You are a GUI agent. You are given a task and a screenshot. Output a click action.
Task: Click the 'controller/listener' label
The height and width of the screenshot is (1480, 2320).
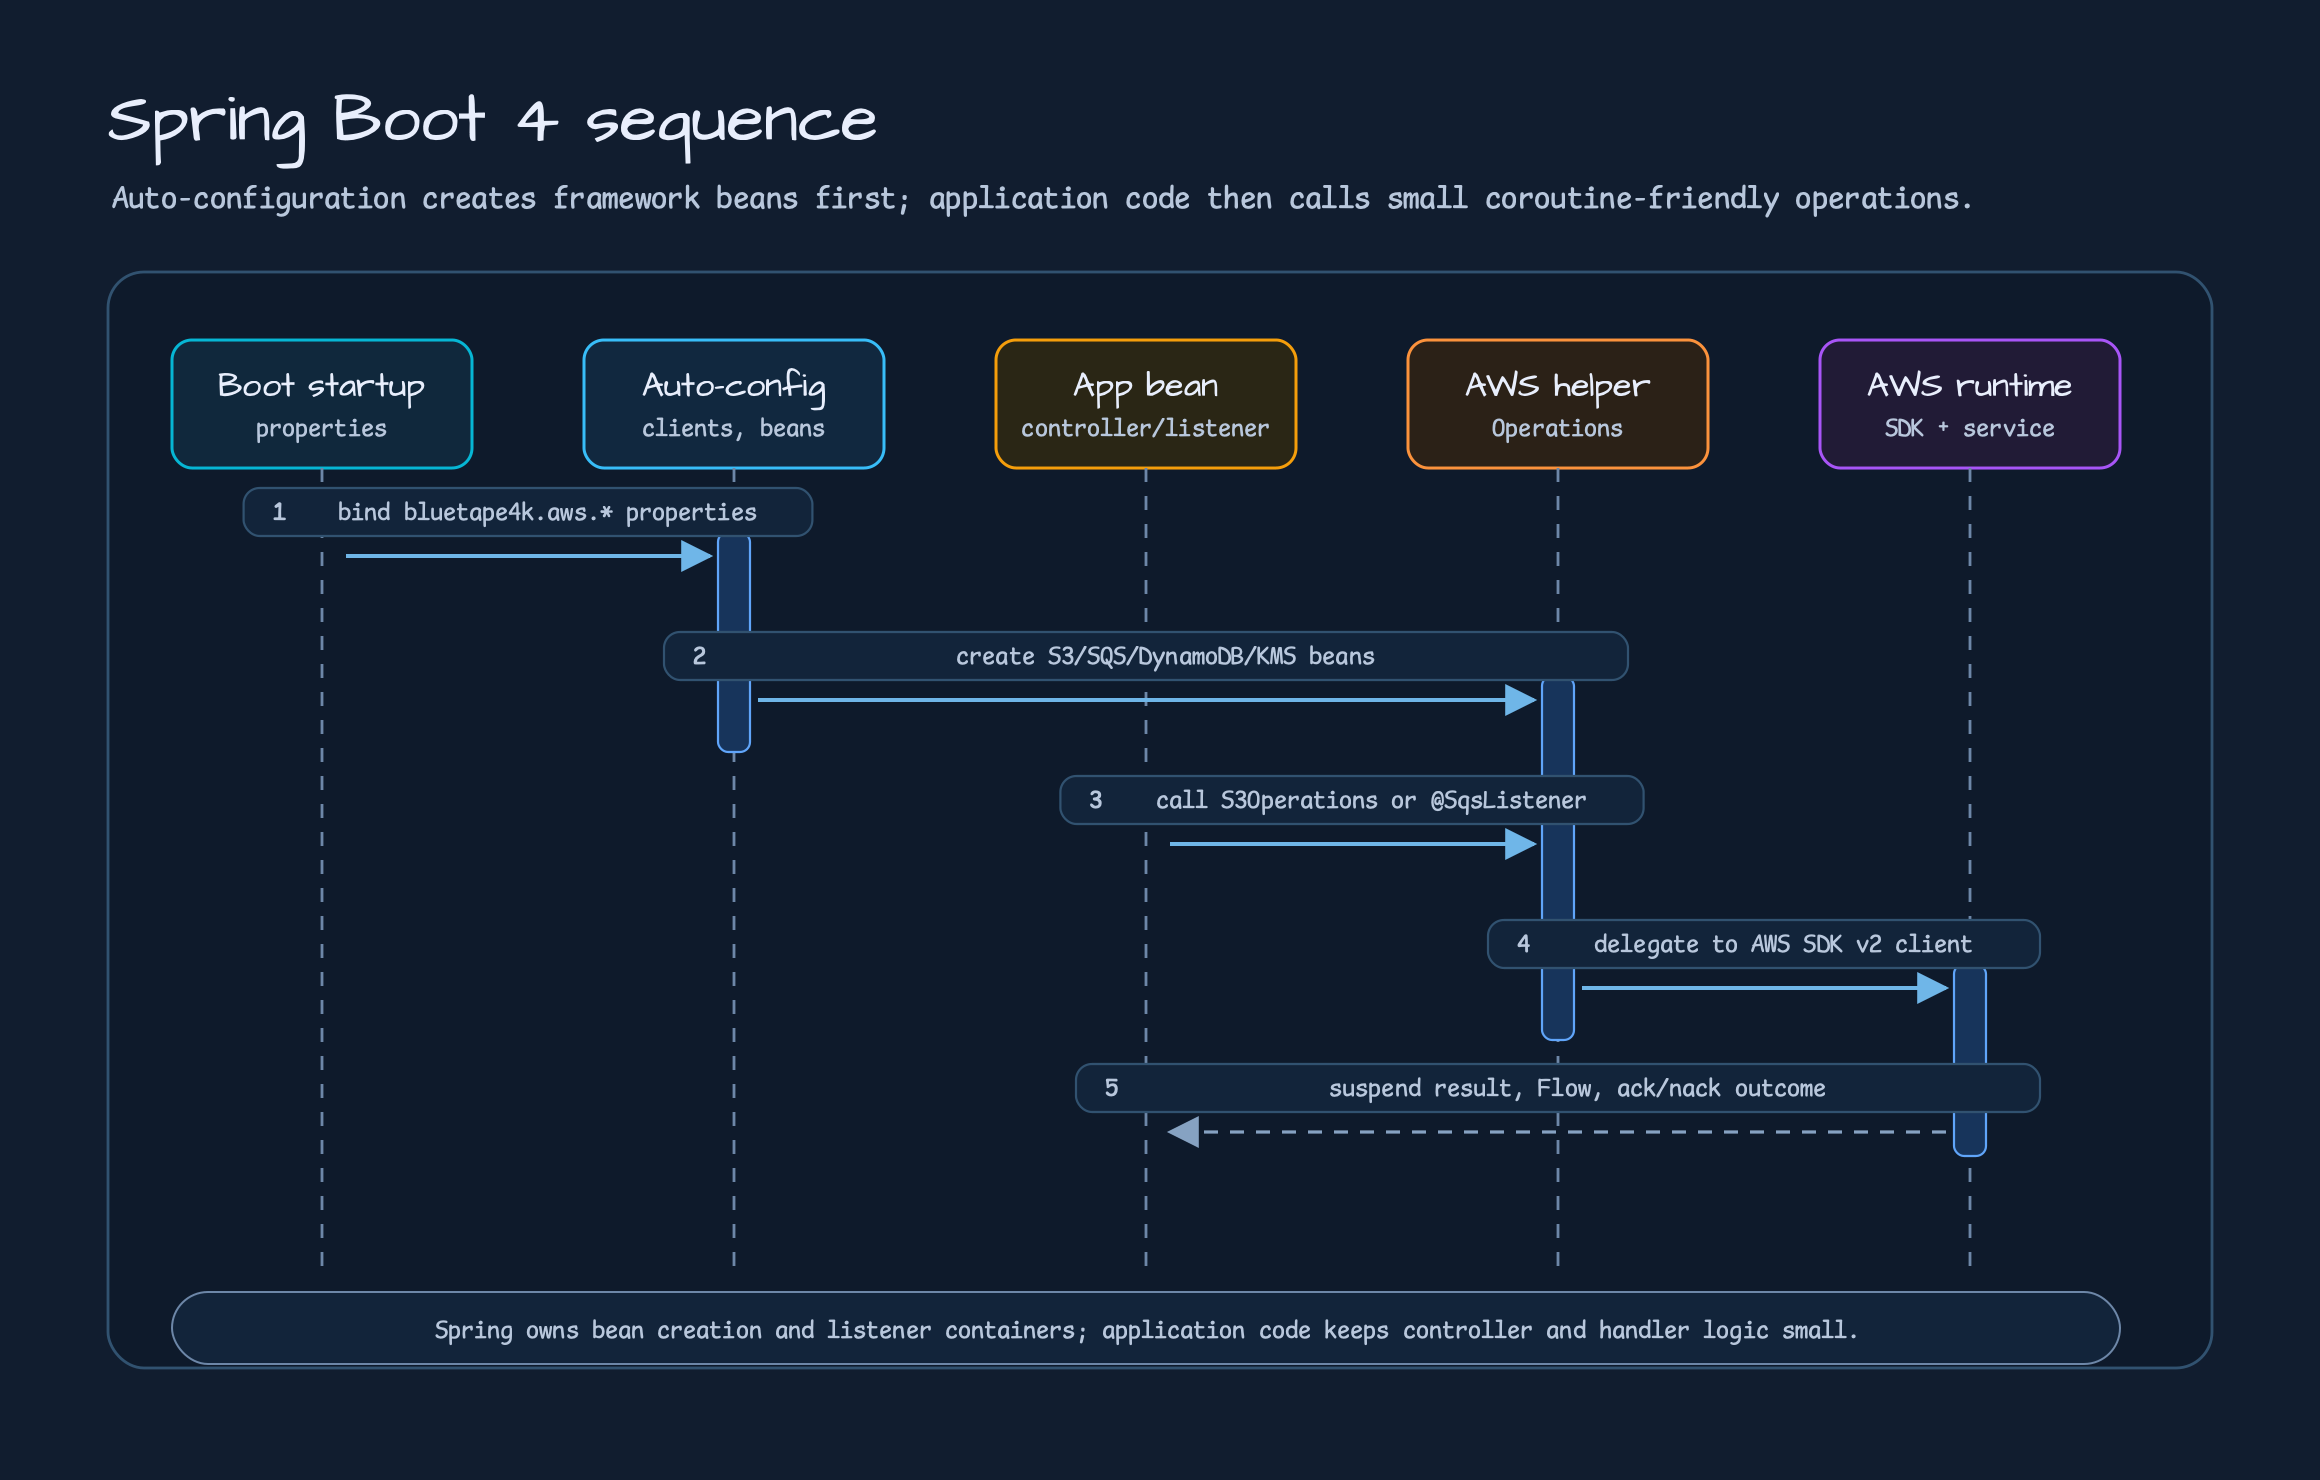(x=1145, y=429)
